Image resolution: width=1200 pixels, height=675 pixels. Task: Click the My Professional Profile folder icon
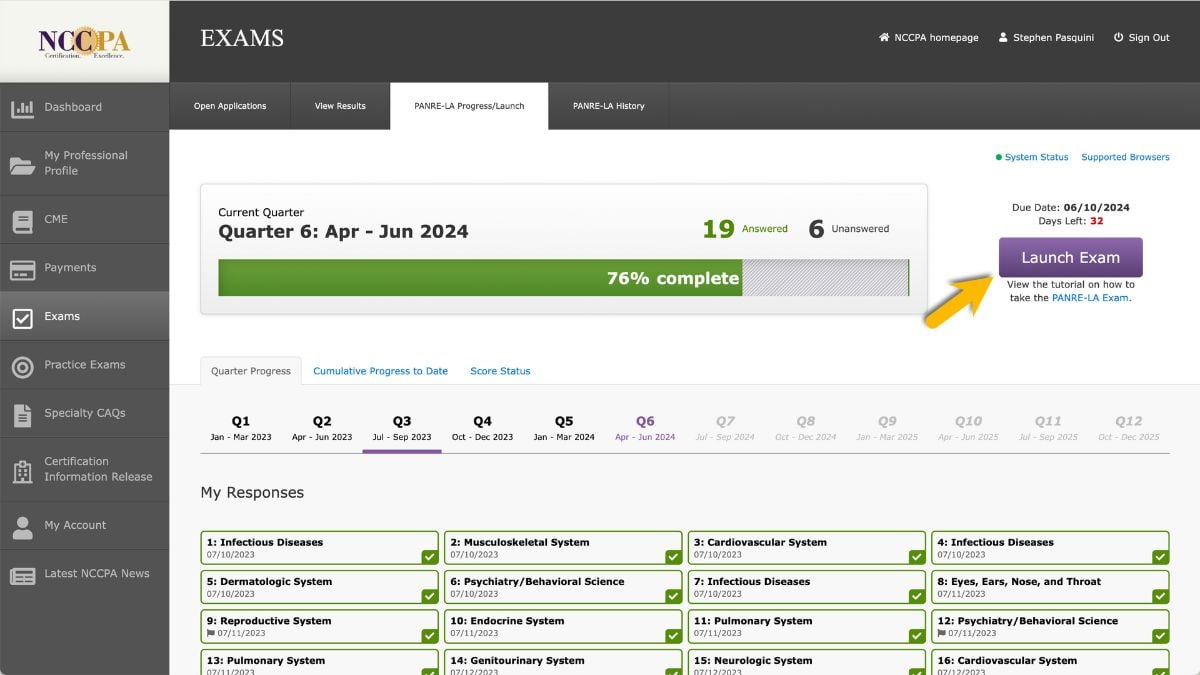(22, 164)
